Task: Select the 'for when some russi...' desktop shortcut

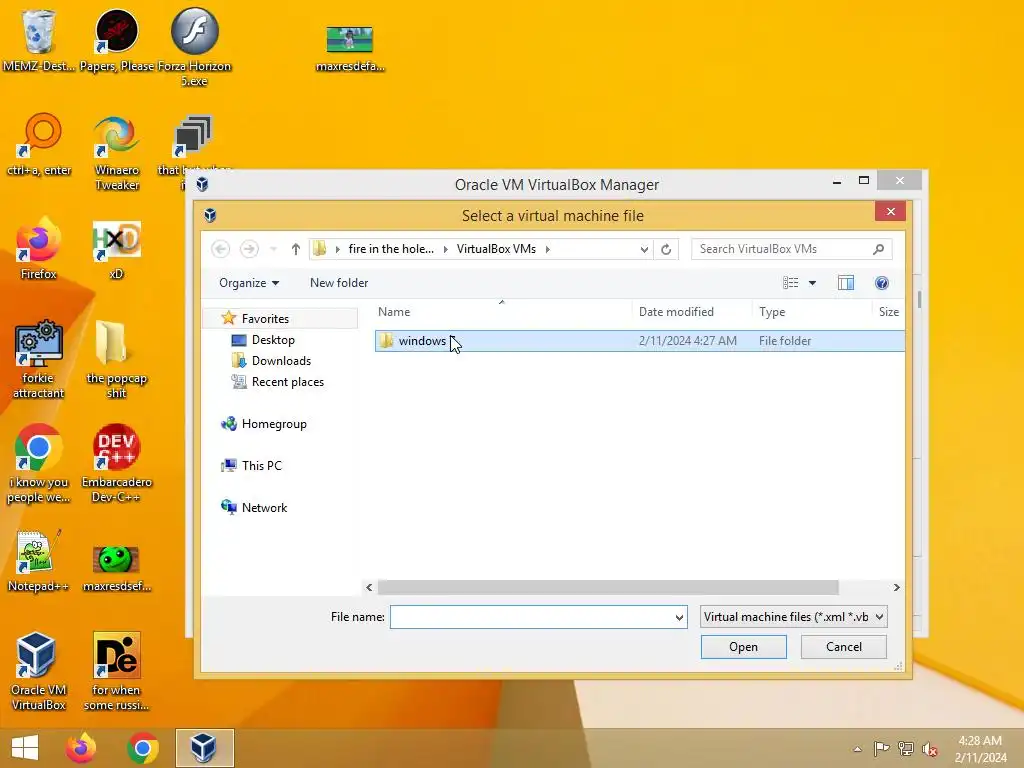Action: pos(116,671)
